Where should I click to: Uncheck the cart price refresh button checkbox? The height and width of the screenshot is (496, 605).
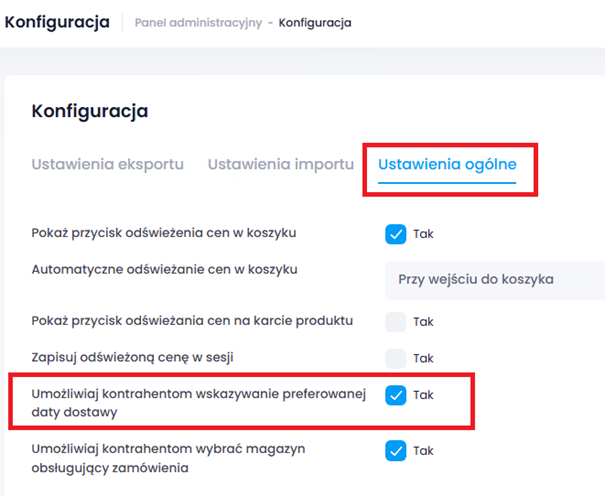tap(396, 234)
